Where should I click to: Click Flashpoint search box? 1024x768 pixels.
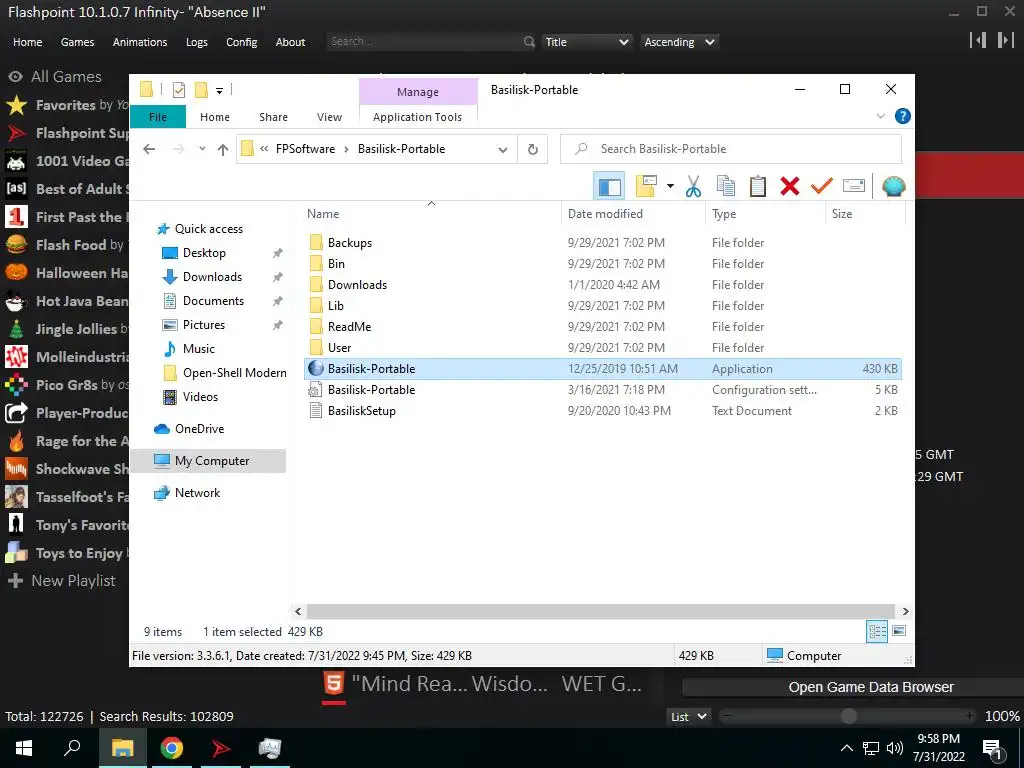pos(431,42)
